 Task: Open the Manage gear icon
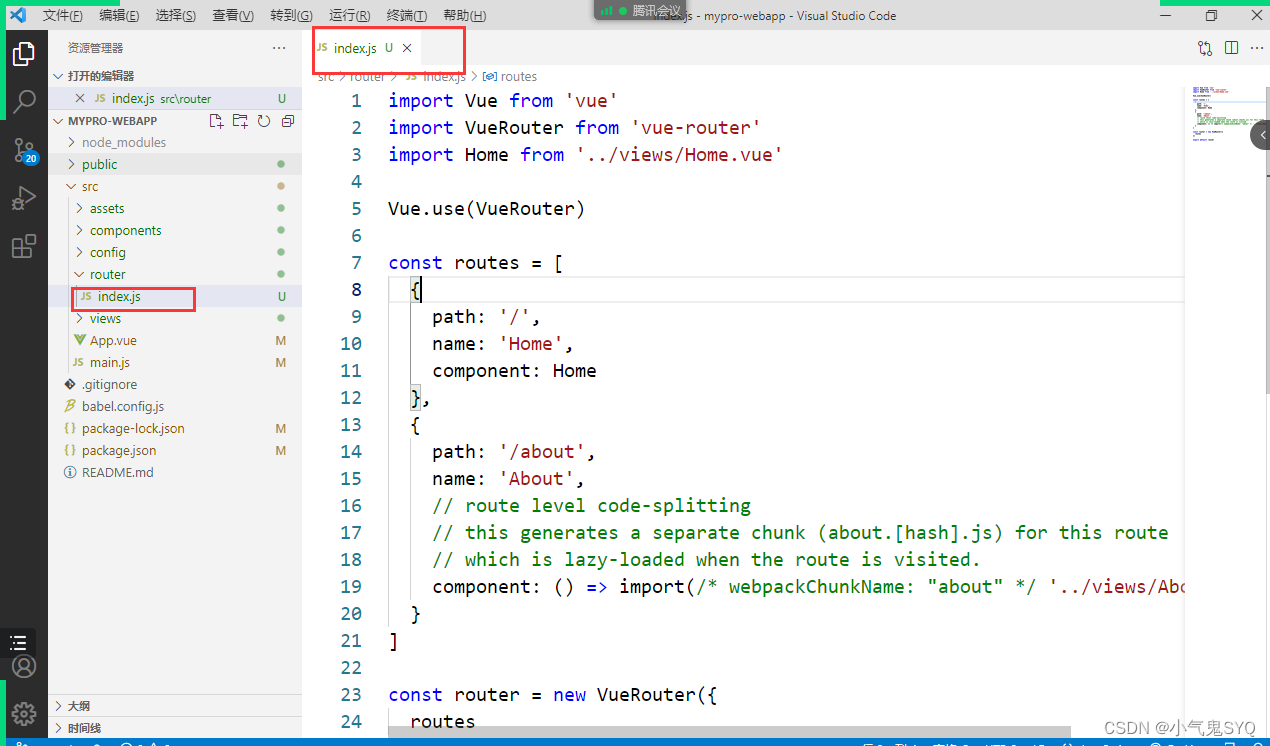click(24, 713)
